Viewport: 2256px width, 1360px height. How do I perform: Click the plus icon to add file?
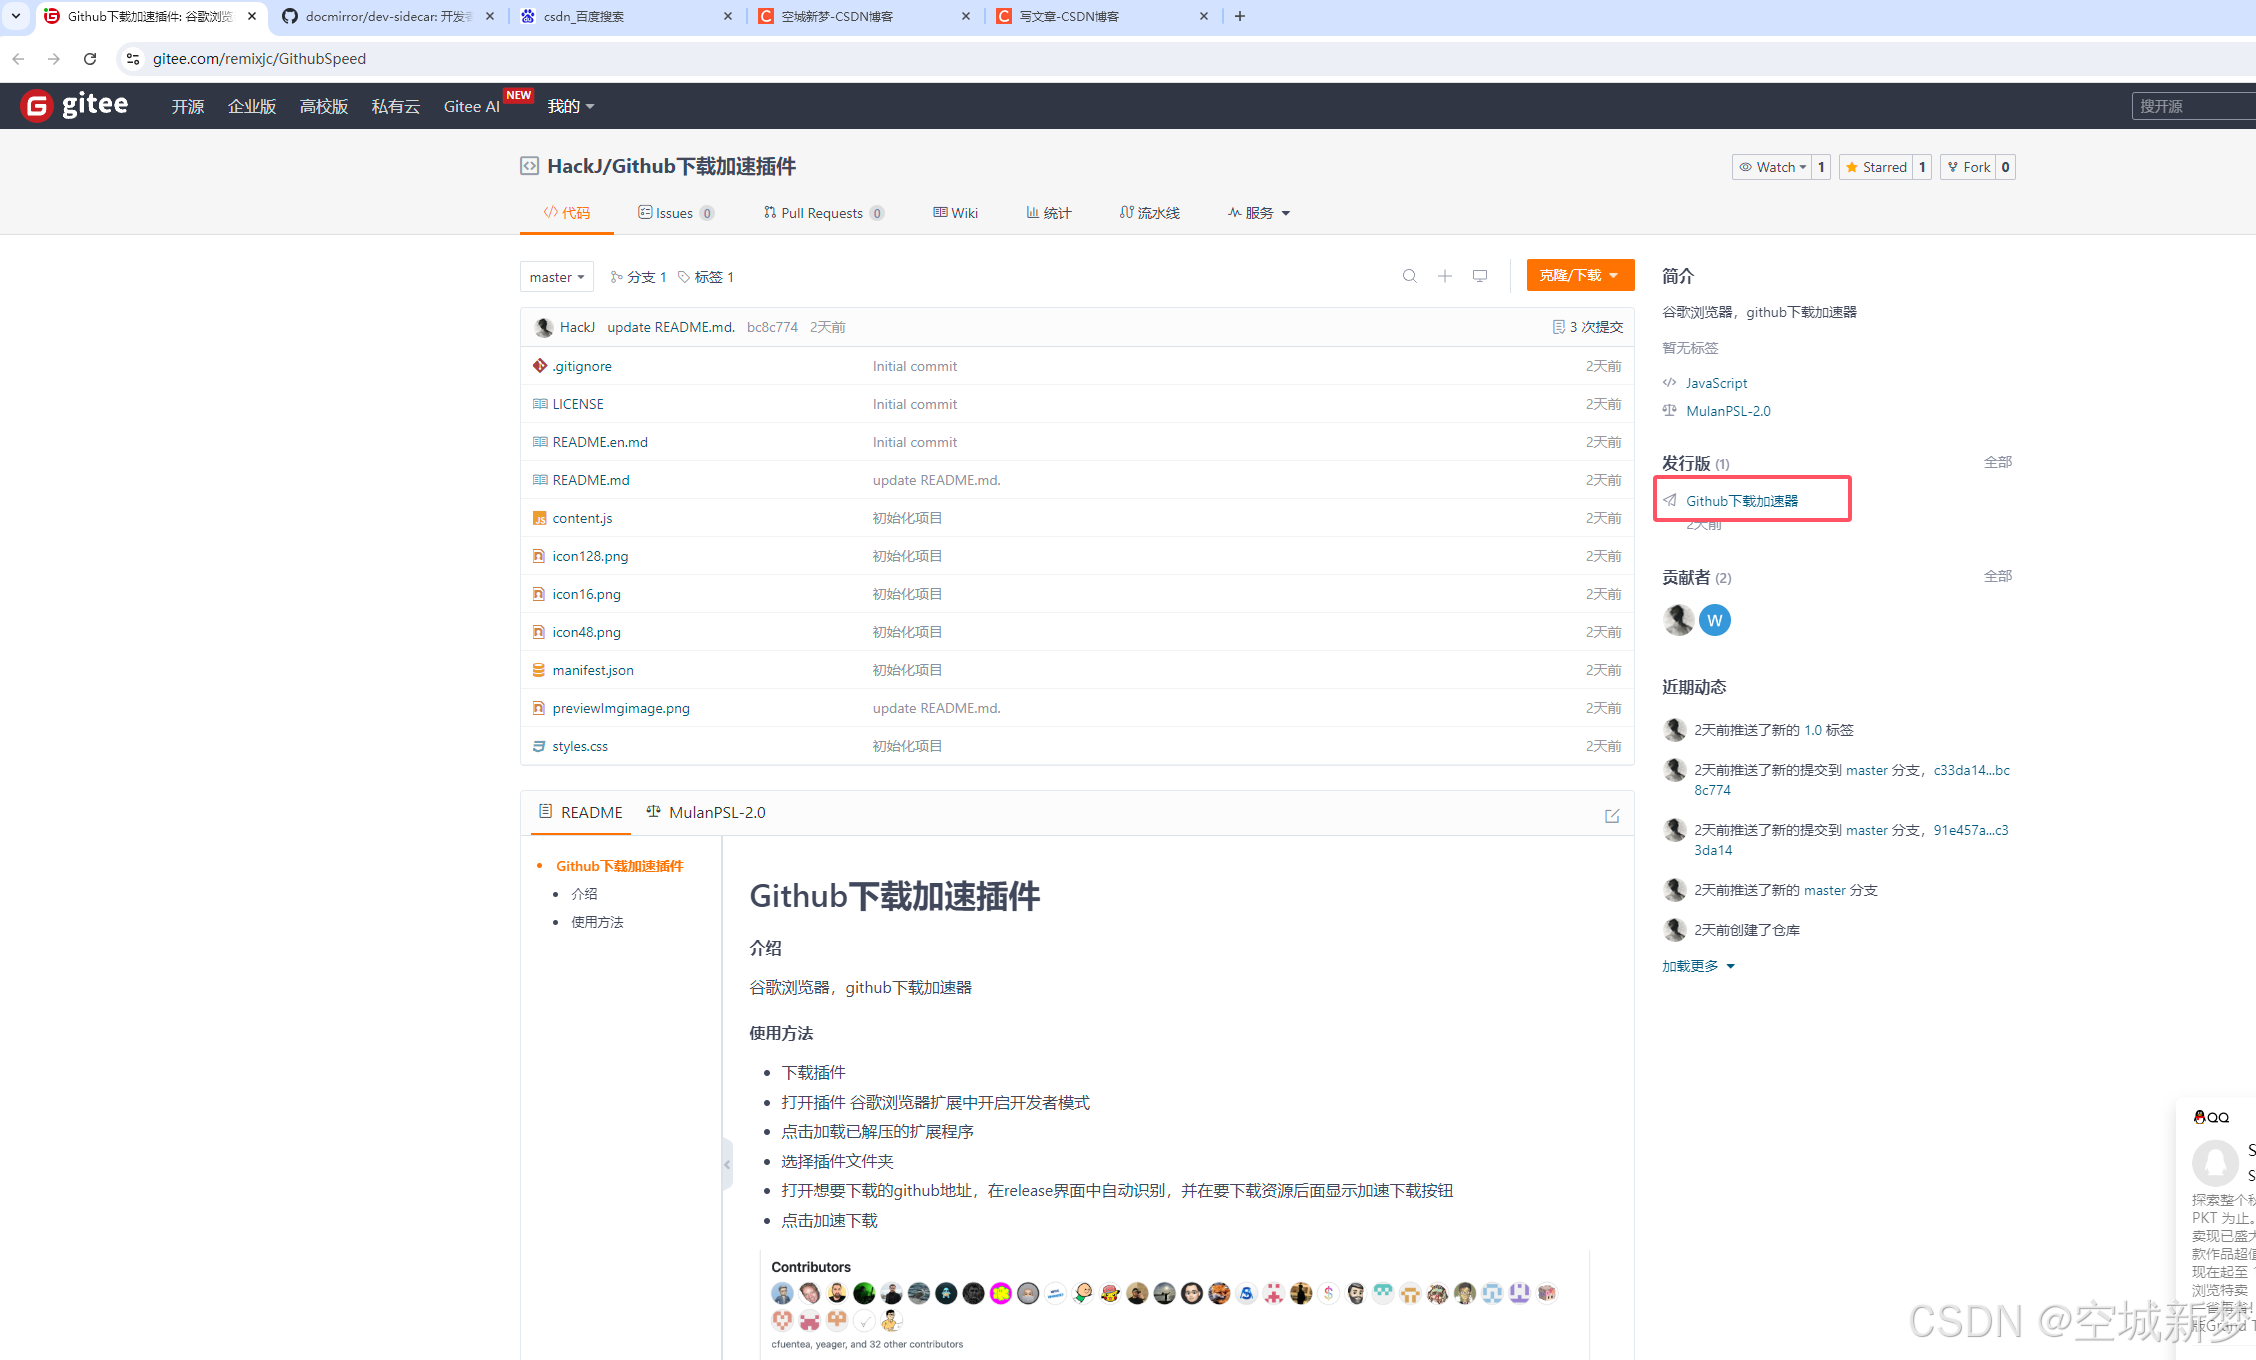pyautogui.click(x=1444, y=276)
